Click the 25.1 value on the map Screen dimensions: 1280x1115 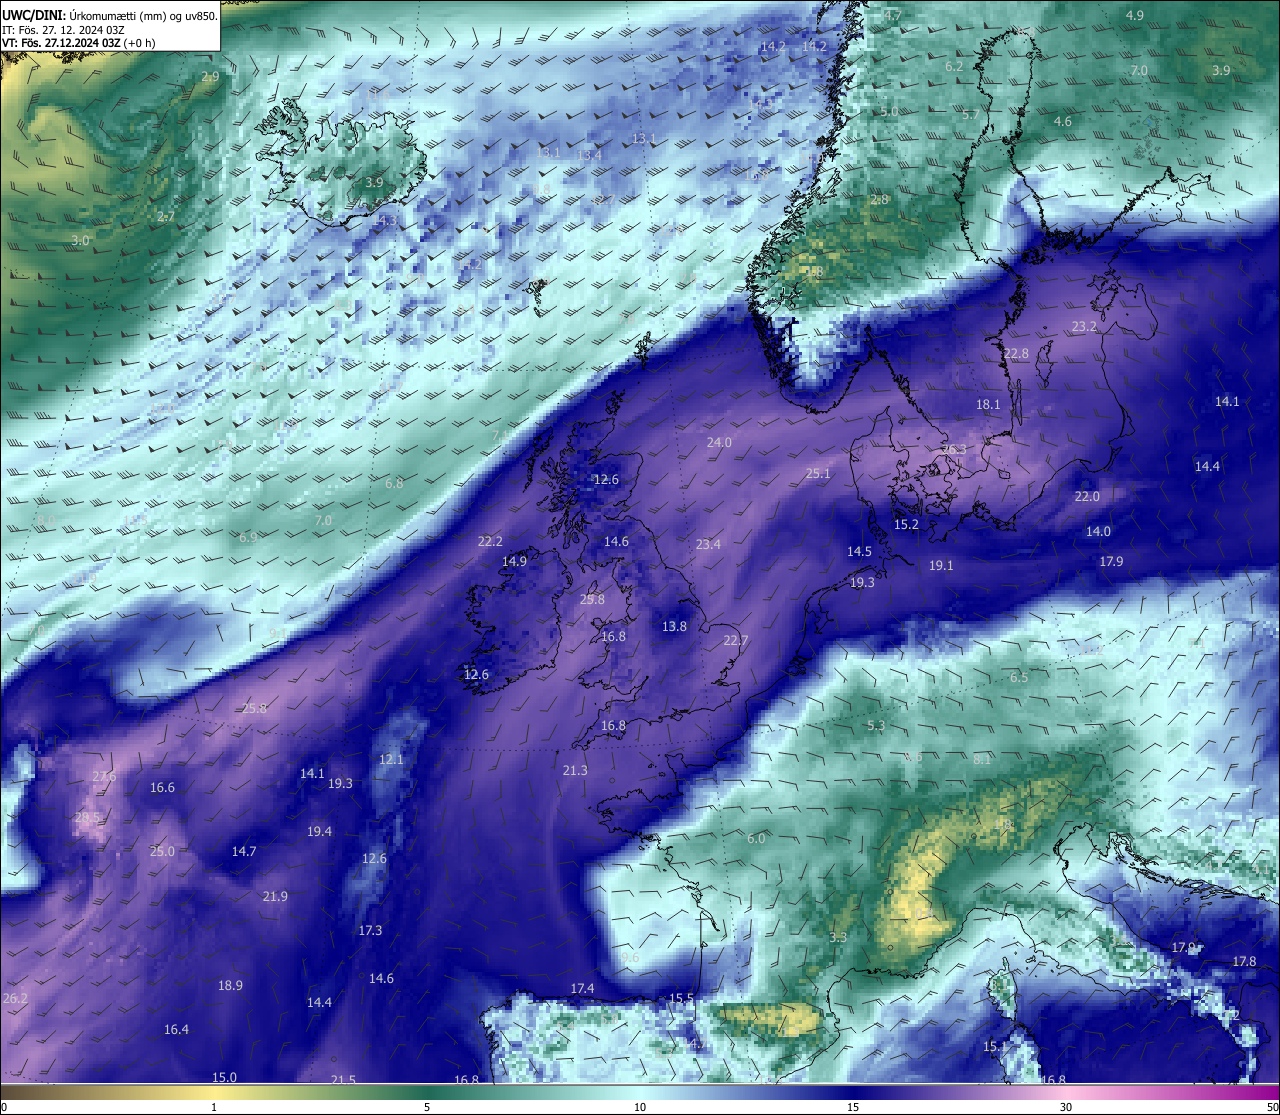(818, 474)
